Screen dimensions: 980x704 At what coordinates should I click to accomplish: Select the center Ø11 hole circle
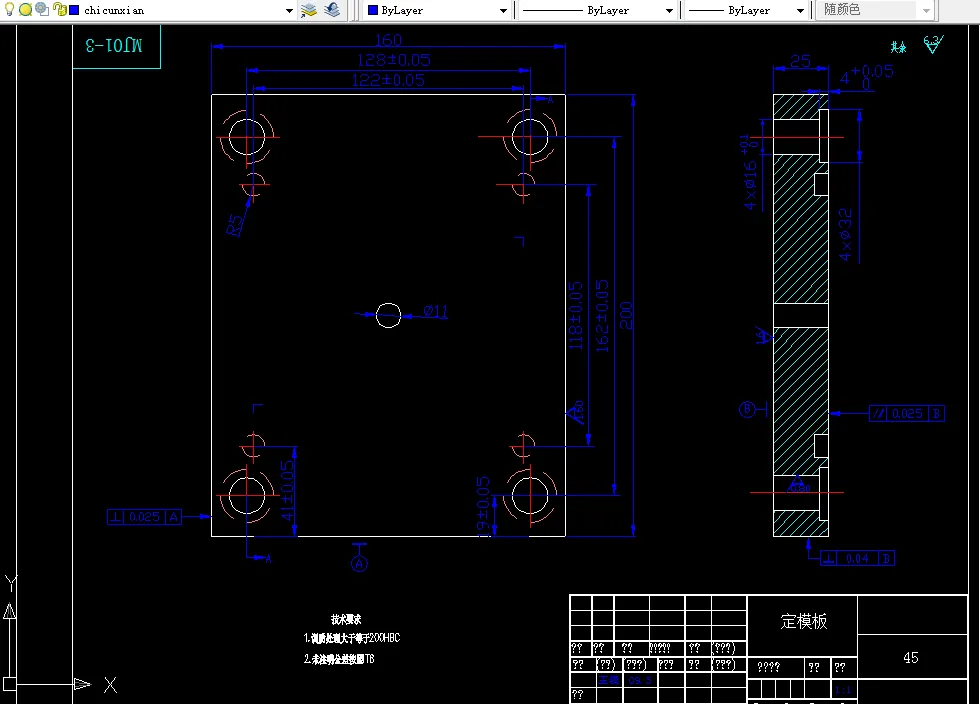388,315
